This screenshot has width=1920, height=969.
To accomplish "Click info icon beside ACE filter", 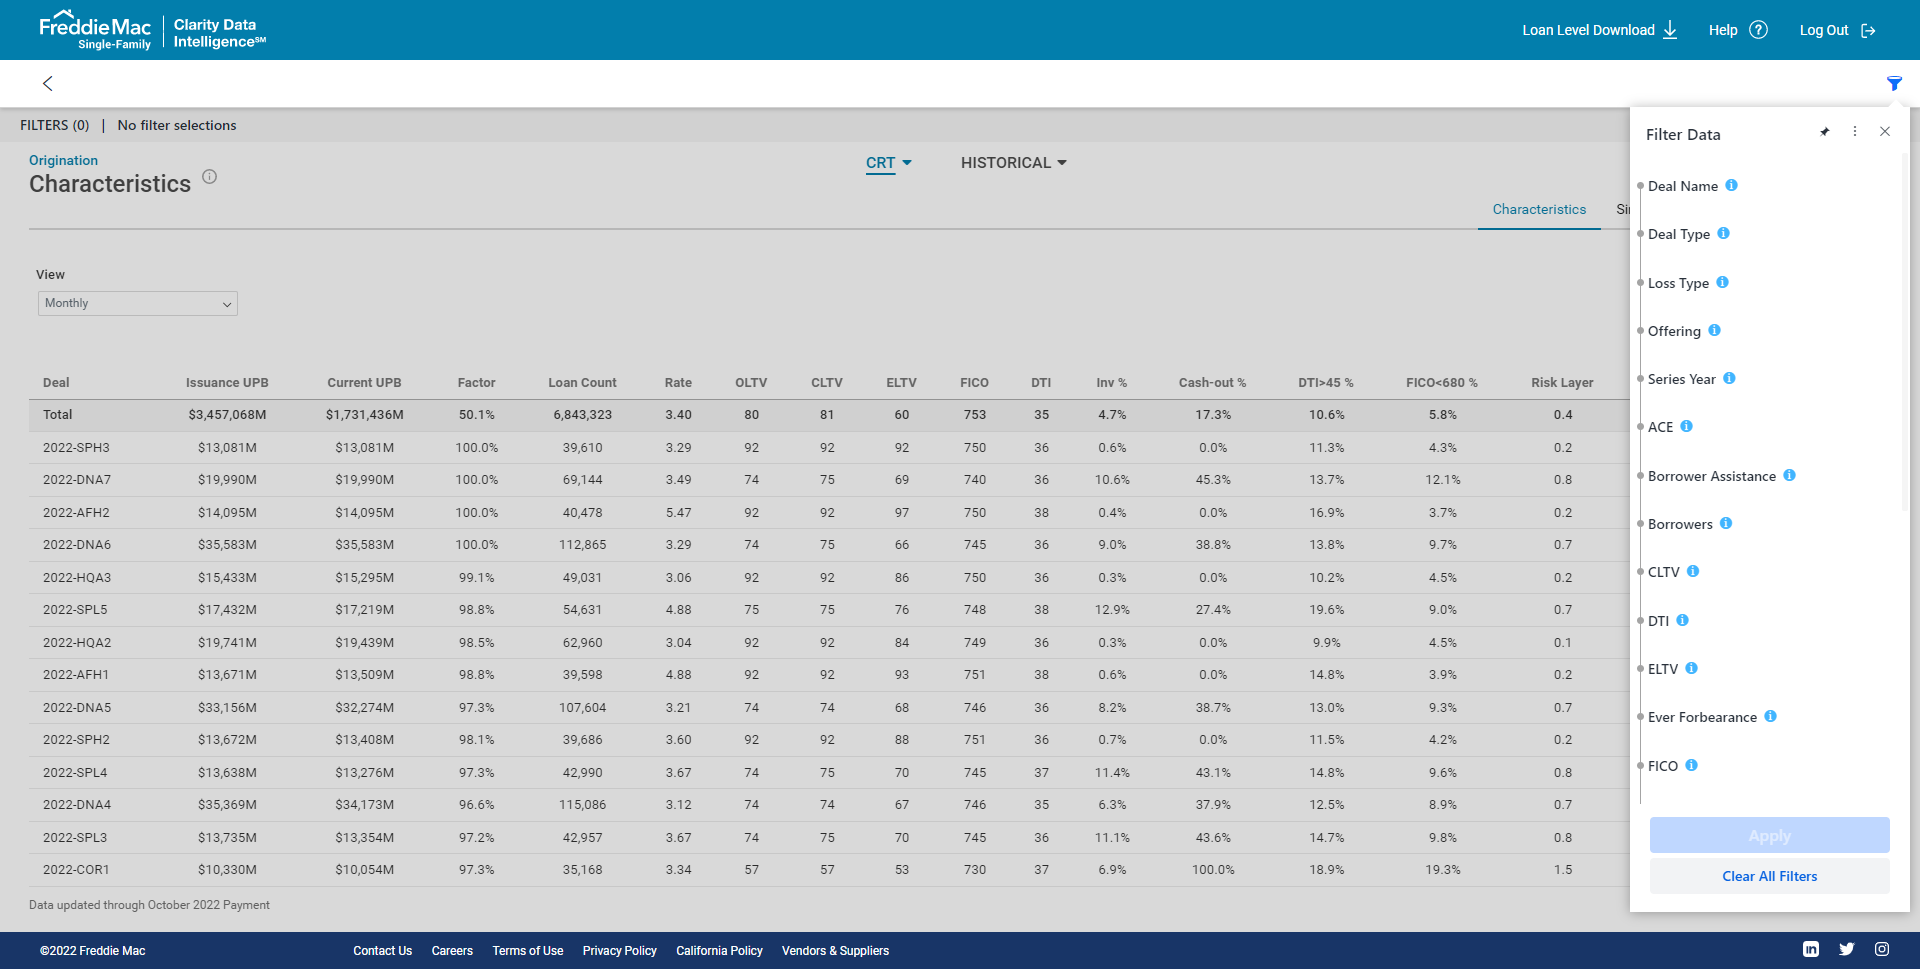I will [x=1686, y=426].
